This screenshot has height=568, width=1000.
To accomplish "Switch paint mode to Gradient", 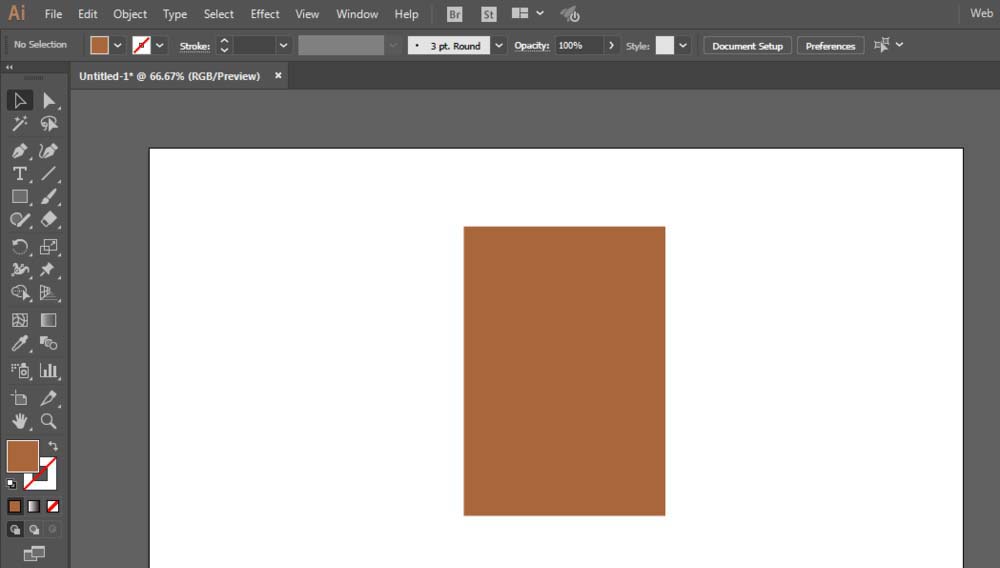I will [34, 506].
